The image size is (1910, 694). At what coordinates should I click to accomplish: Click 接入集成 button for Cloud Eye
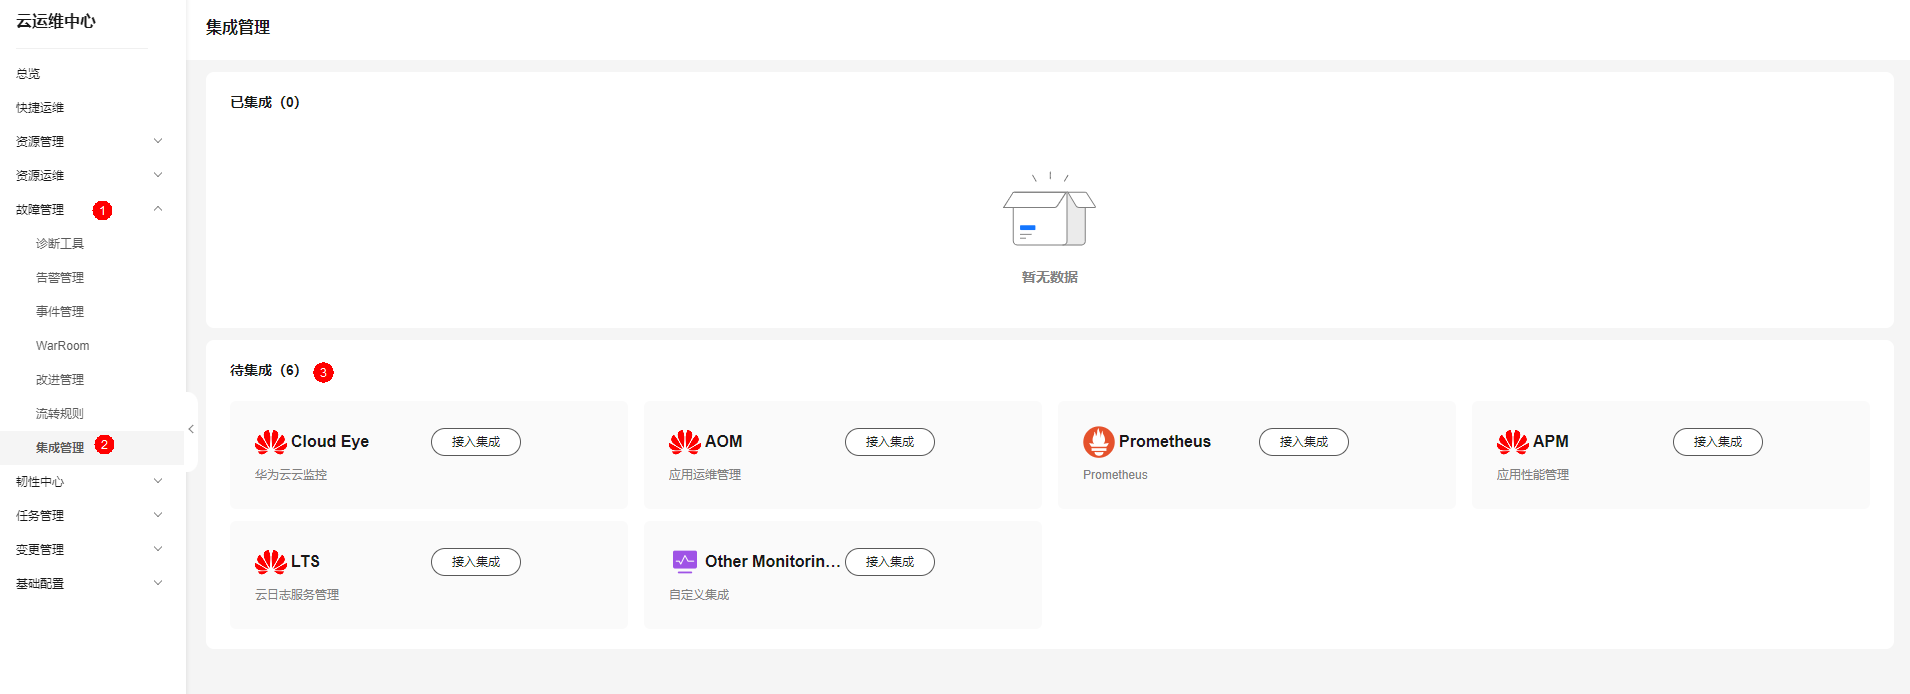point(476,442)
